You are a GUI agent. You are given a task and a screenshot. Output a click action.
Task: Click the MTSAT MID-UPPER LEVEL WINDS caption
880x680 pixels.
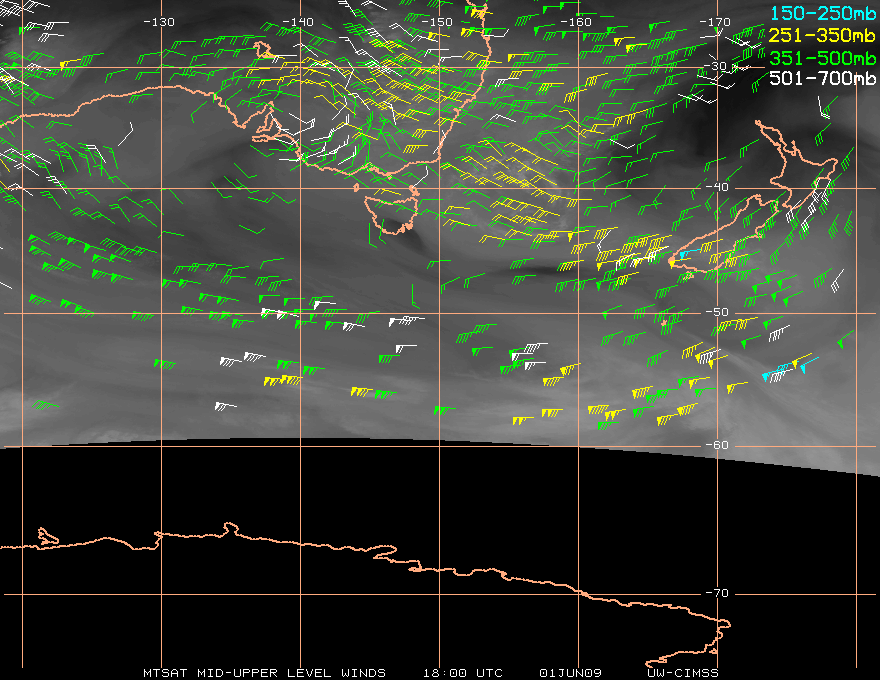pos(264,673)
